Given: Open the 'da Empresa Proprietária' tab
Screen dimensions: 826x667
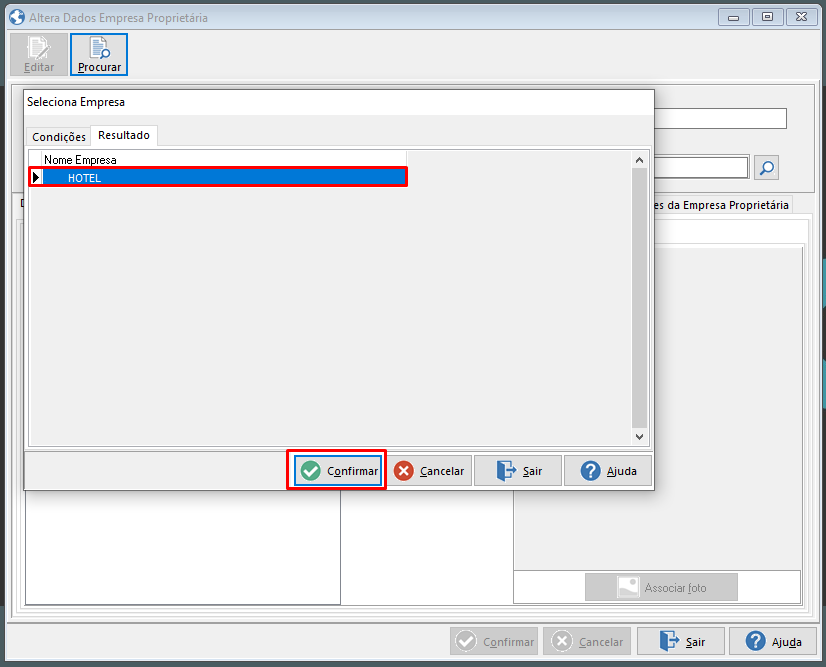Looking at the screenshot, I should 722,205.
